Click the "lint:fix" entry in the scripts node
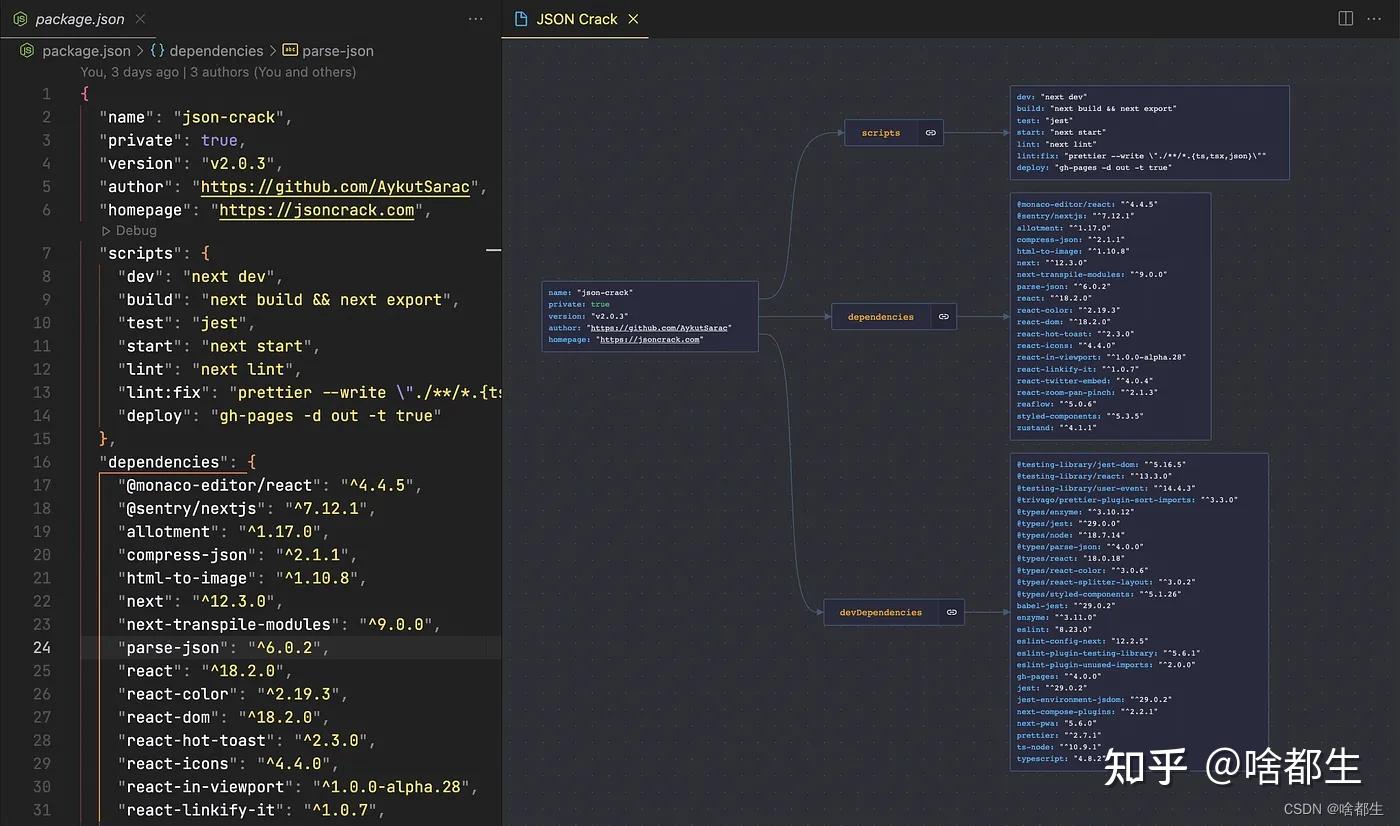 (x=1142, y=156)
